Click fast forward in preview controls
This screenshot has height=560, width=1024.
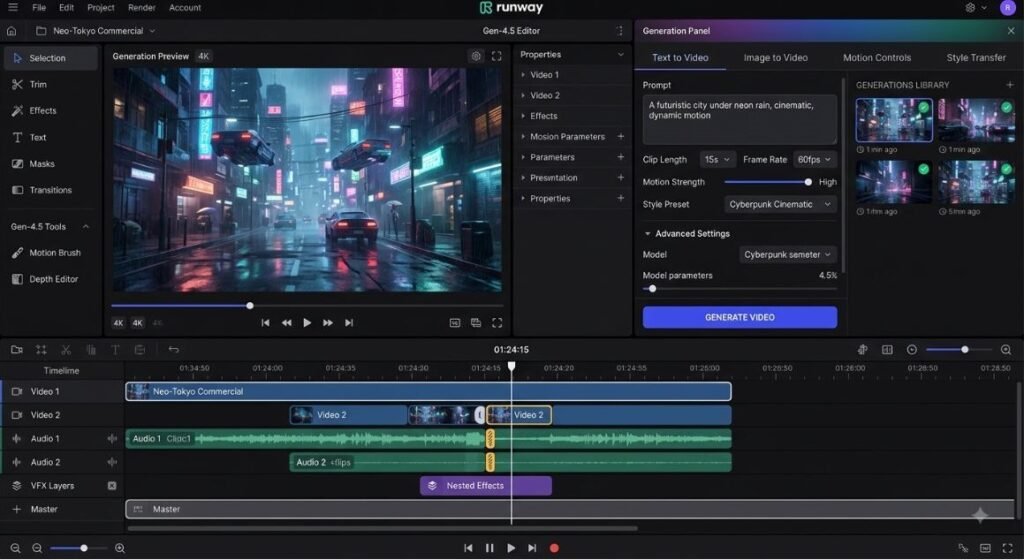(328, 323)
